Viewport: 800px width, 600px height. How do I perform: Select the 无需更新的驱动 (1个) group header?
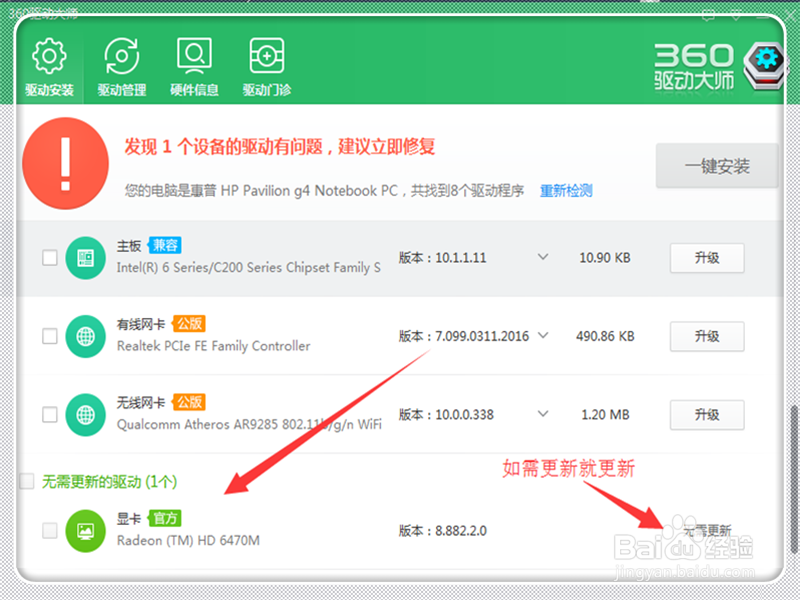pyautogui.click(x=109, y=481)
